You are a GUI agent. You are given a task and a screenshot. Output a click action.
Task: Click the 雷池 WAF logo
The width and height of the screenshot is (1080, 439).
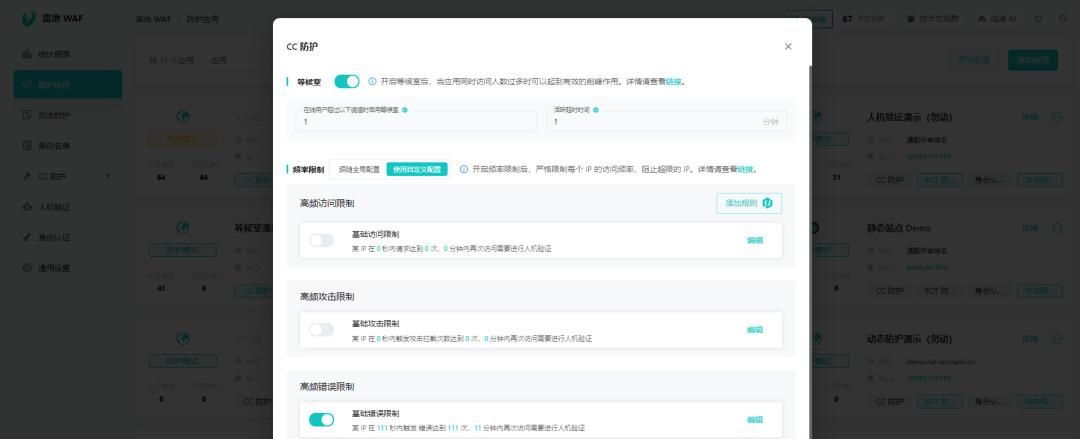(52, 19)
